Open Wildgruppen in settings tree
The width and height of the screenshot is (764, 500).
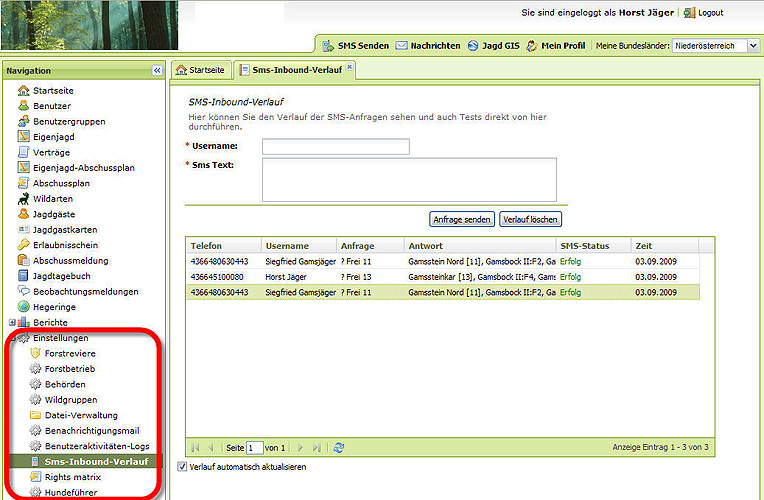click(x=71, y=400)
